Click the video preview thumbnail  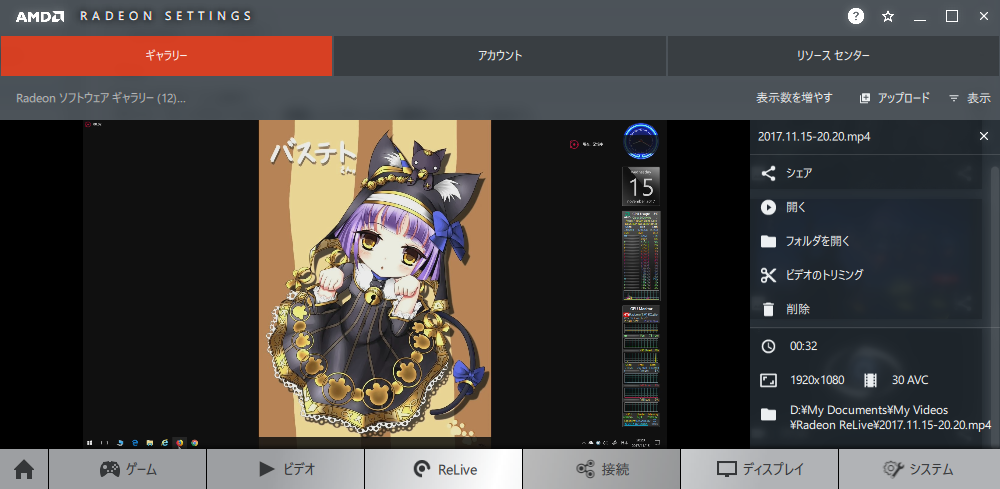(x=374, y=284)
